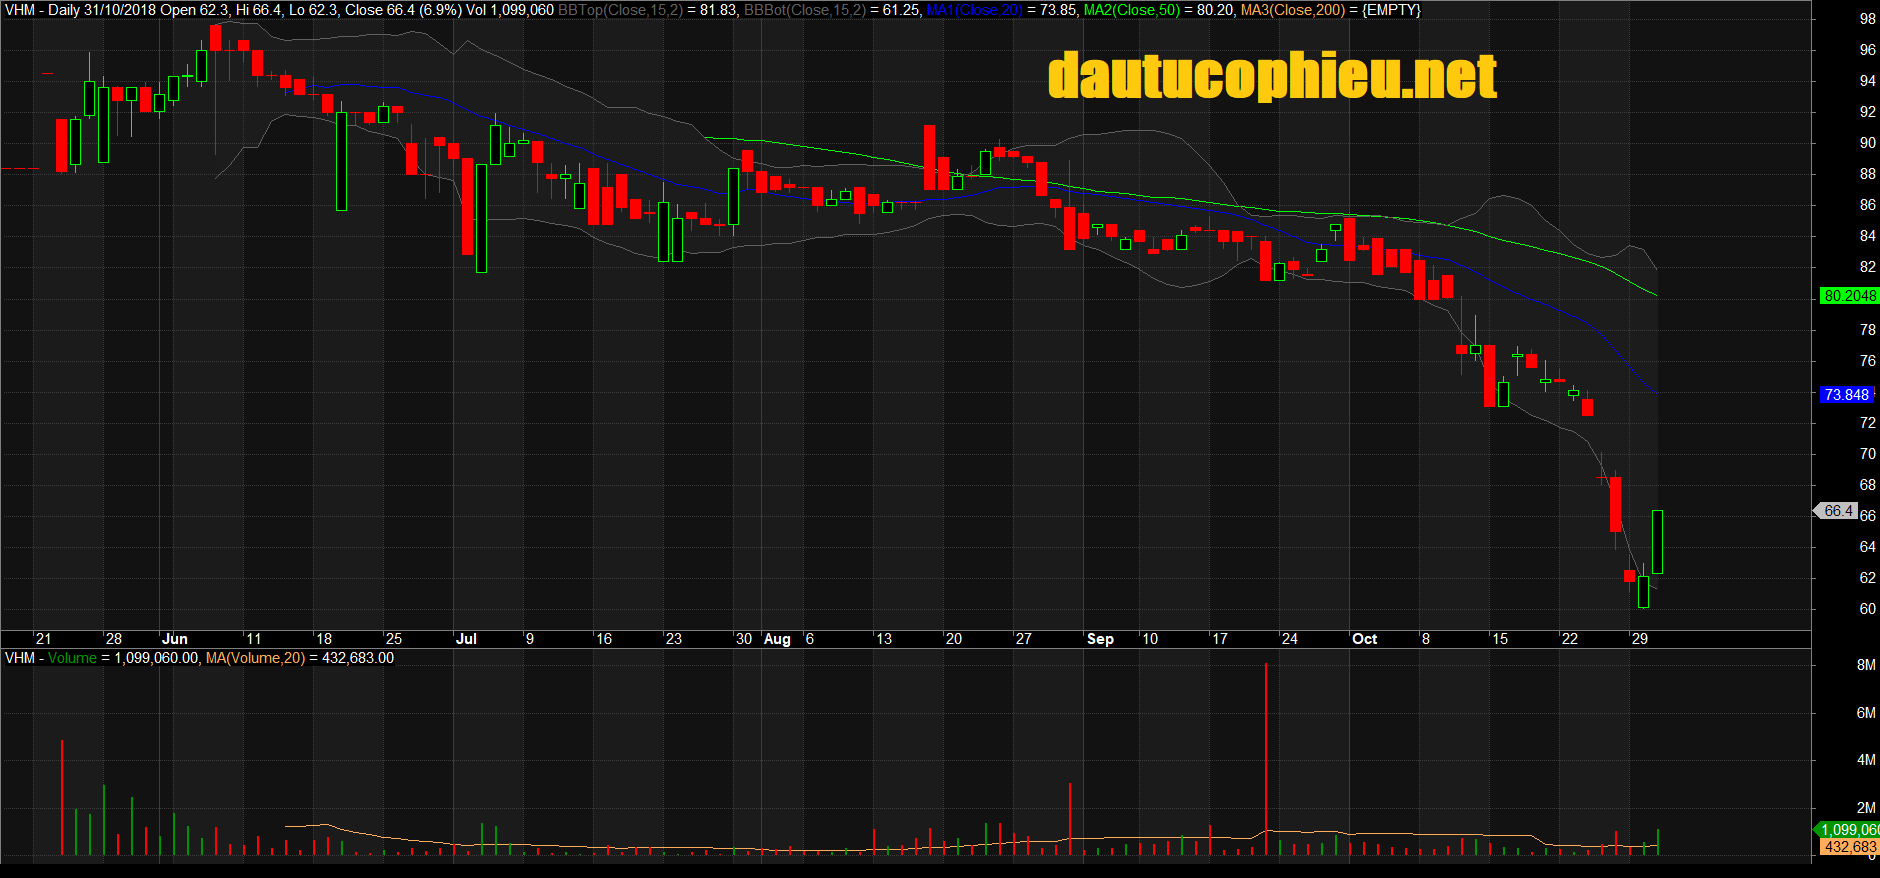Click the gray 66.4 last price marker
The image size is (1880, 878).
pyautogui.click(x=1838, y=511)
